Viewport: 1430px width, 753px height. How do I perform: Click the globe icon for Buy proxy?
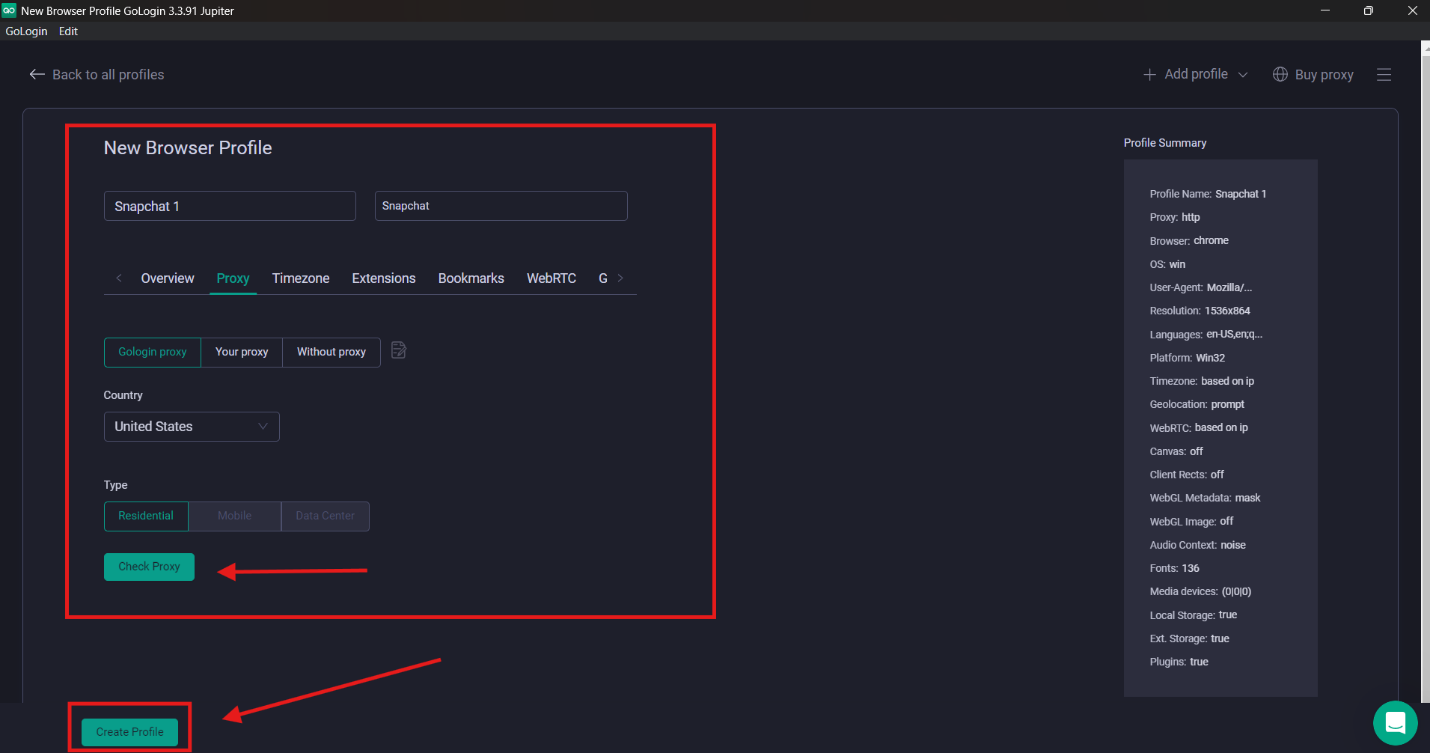[x=1280, y=75]
